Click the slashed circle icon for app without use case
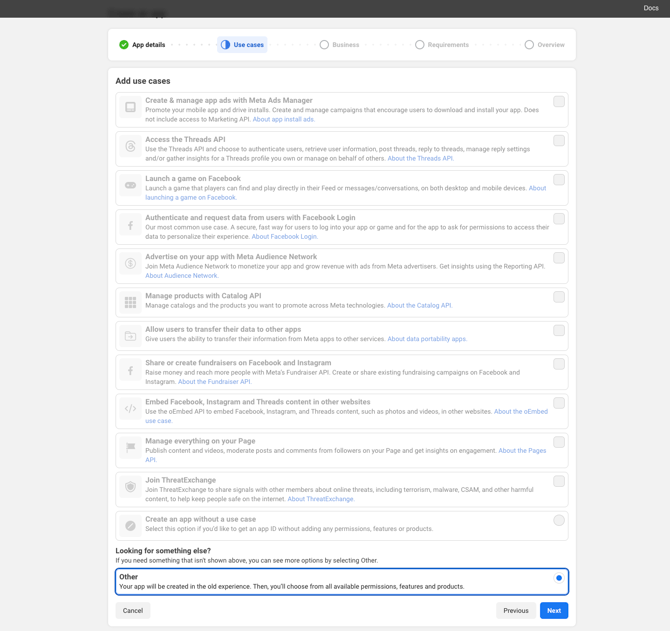Screen dimensions: 670x631 [x=130, y=525]
